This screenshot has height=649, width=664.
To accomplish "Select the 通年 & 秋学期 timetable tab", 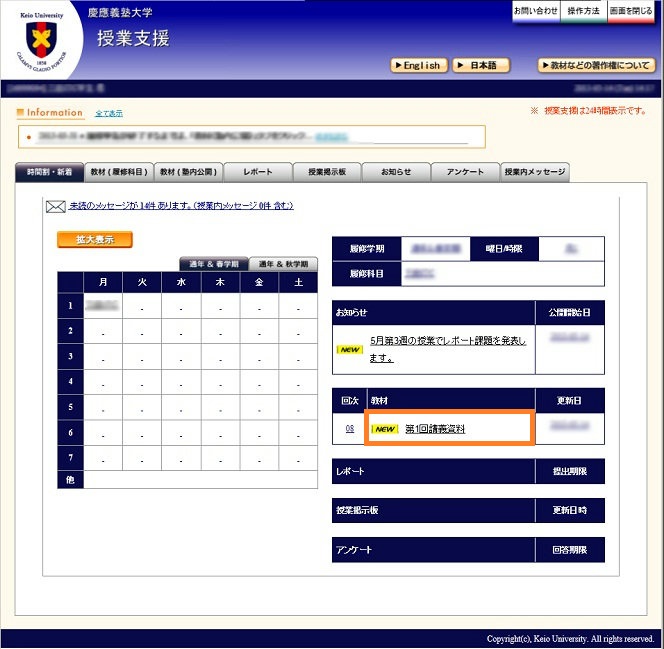I will pyautogui.click(x=284, y=264).
